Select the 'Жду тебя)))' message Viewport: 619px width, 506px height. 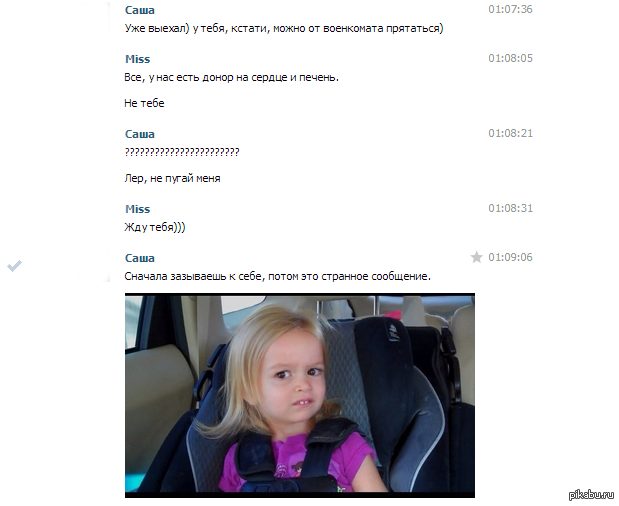click(155, 227)
